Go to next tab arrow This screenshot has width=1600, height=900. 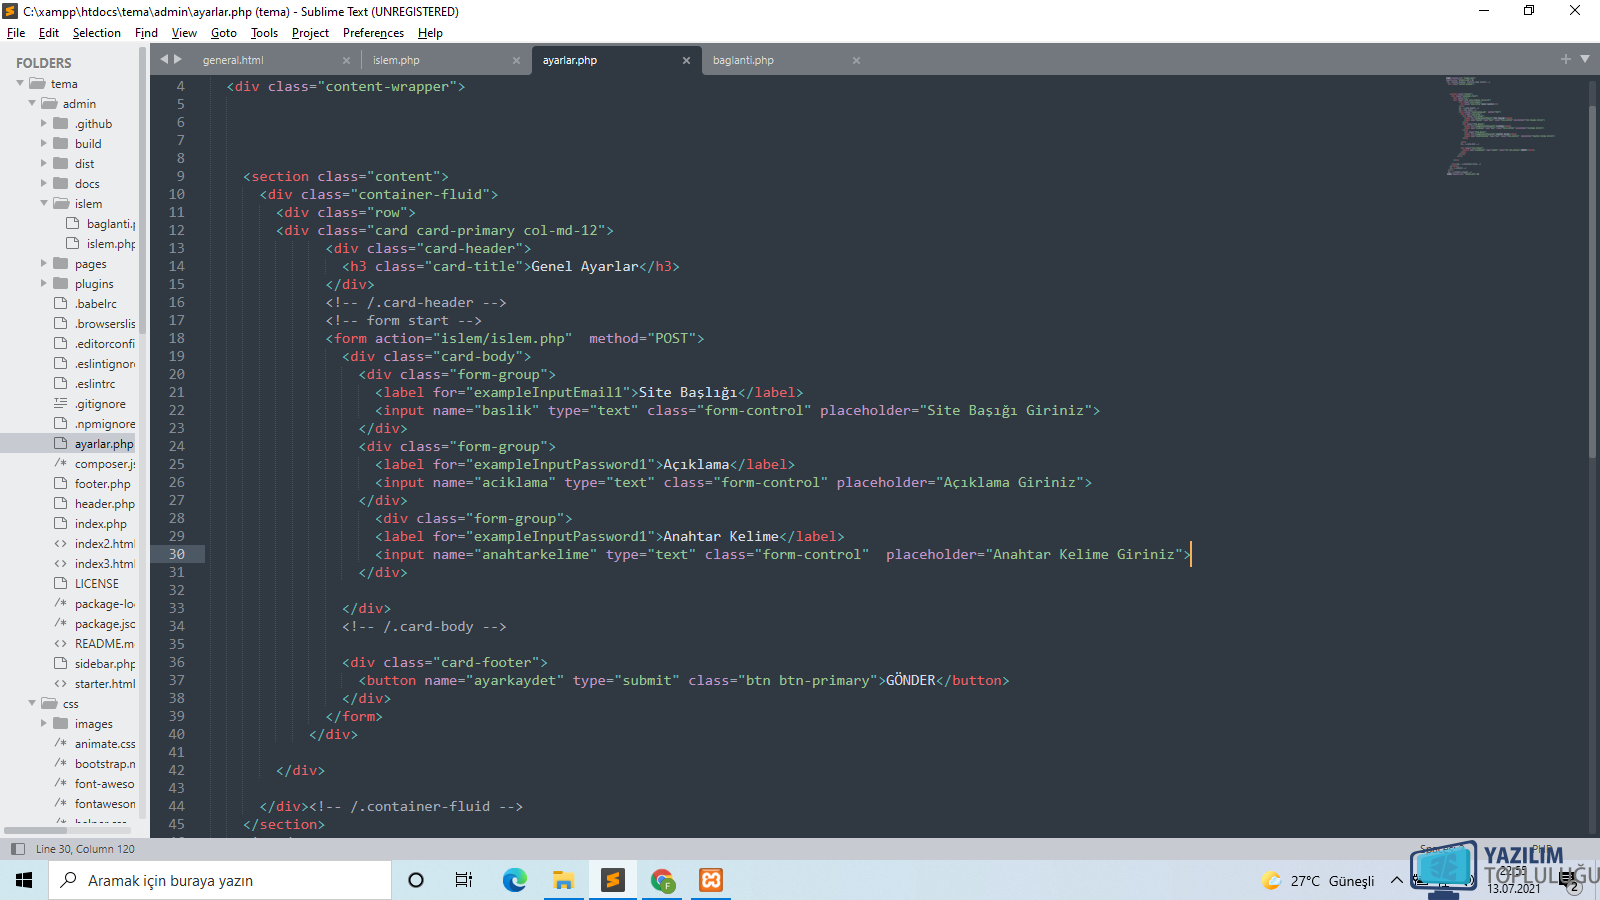(x=178, y=59)
